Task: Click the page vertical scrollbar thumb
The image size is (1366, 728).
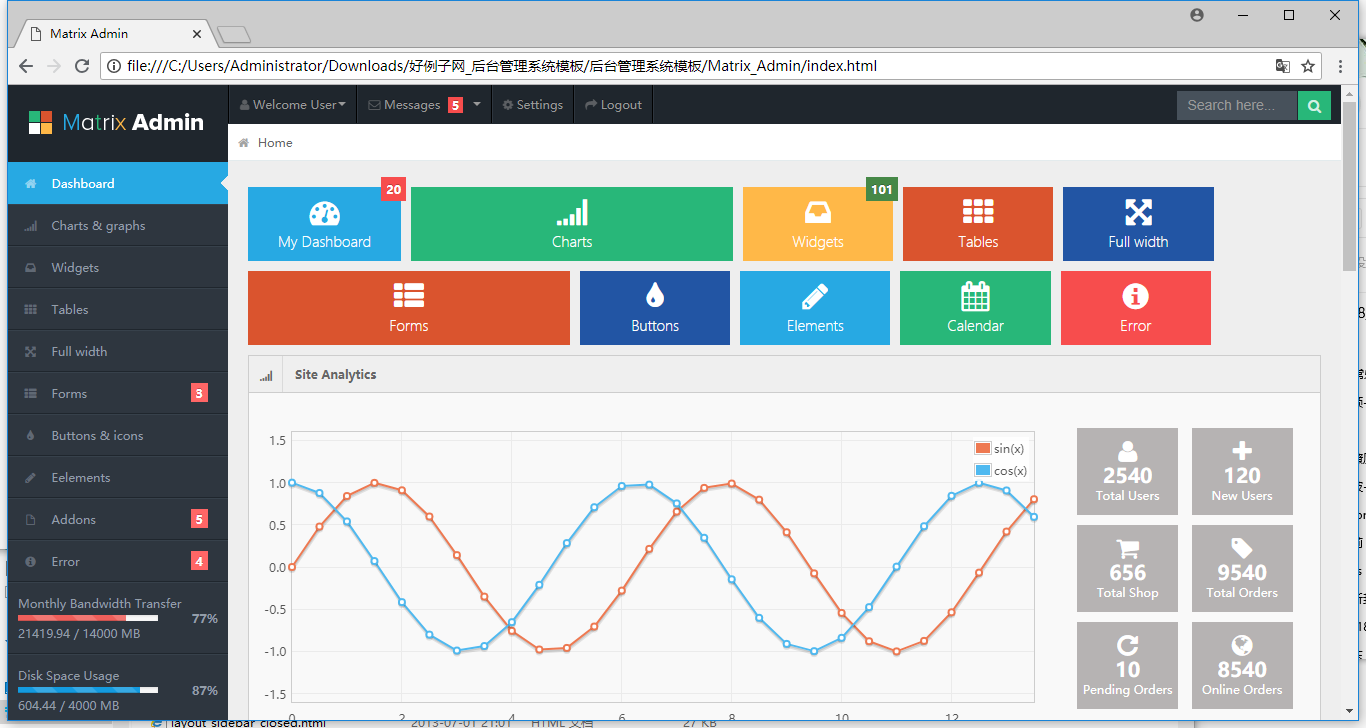Action: click(x=1349, y=185)
